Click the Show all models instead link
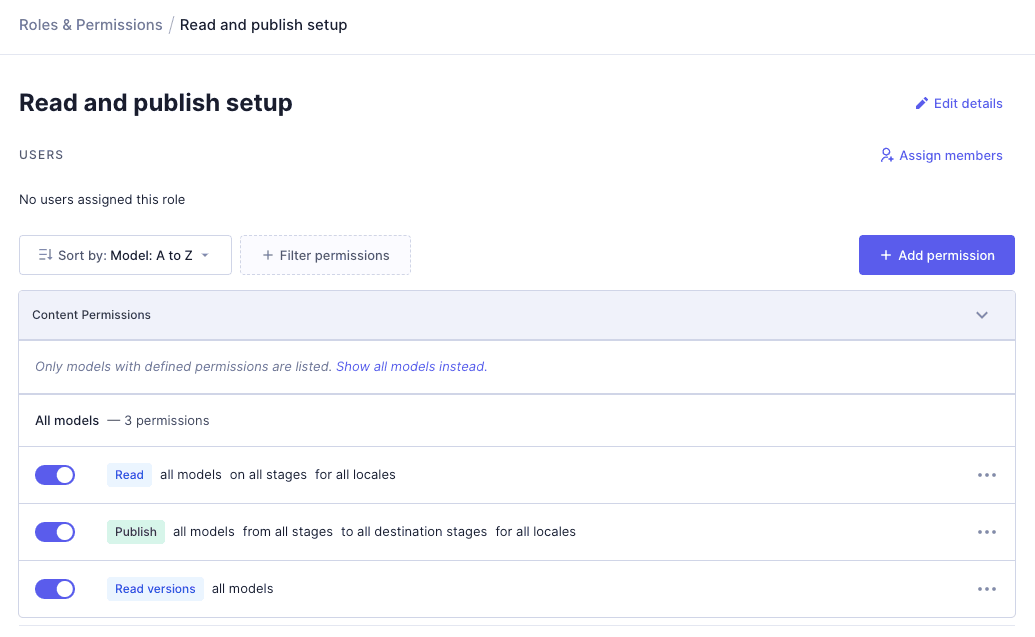 (411, 366)
